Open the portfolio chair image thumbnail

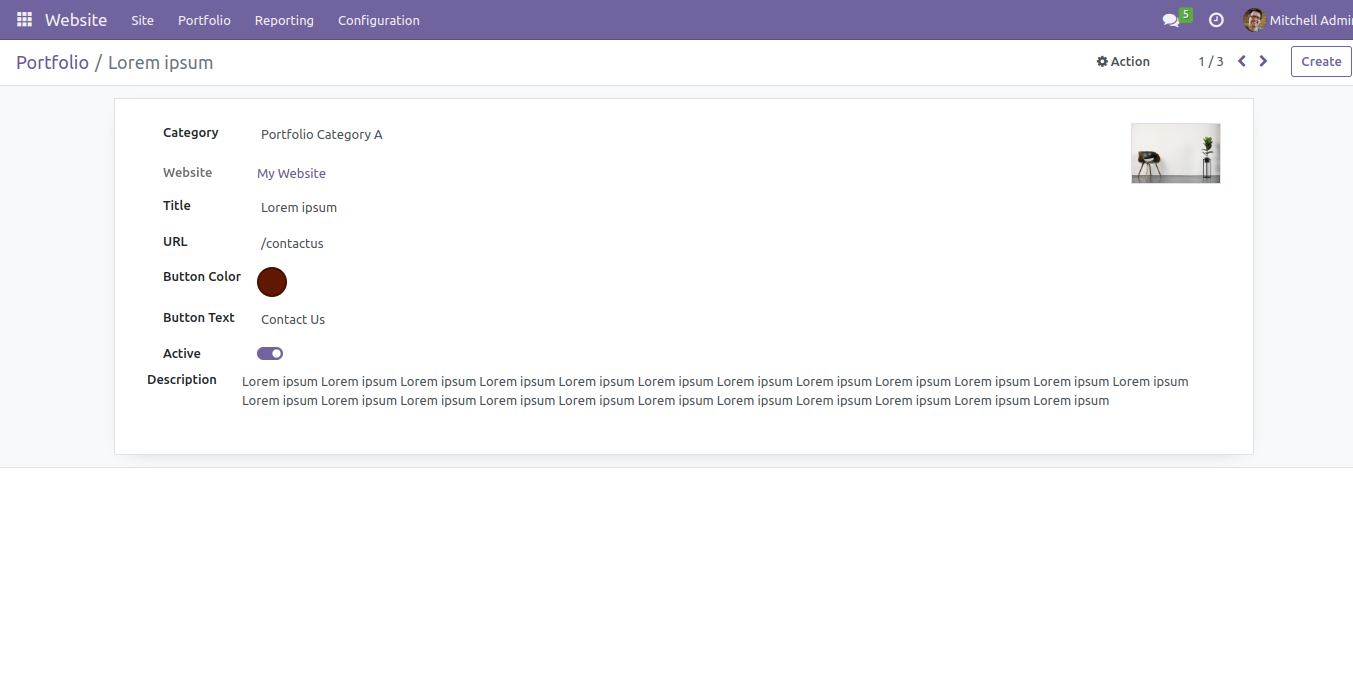click(x=1176, y=153)
